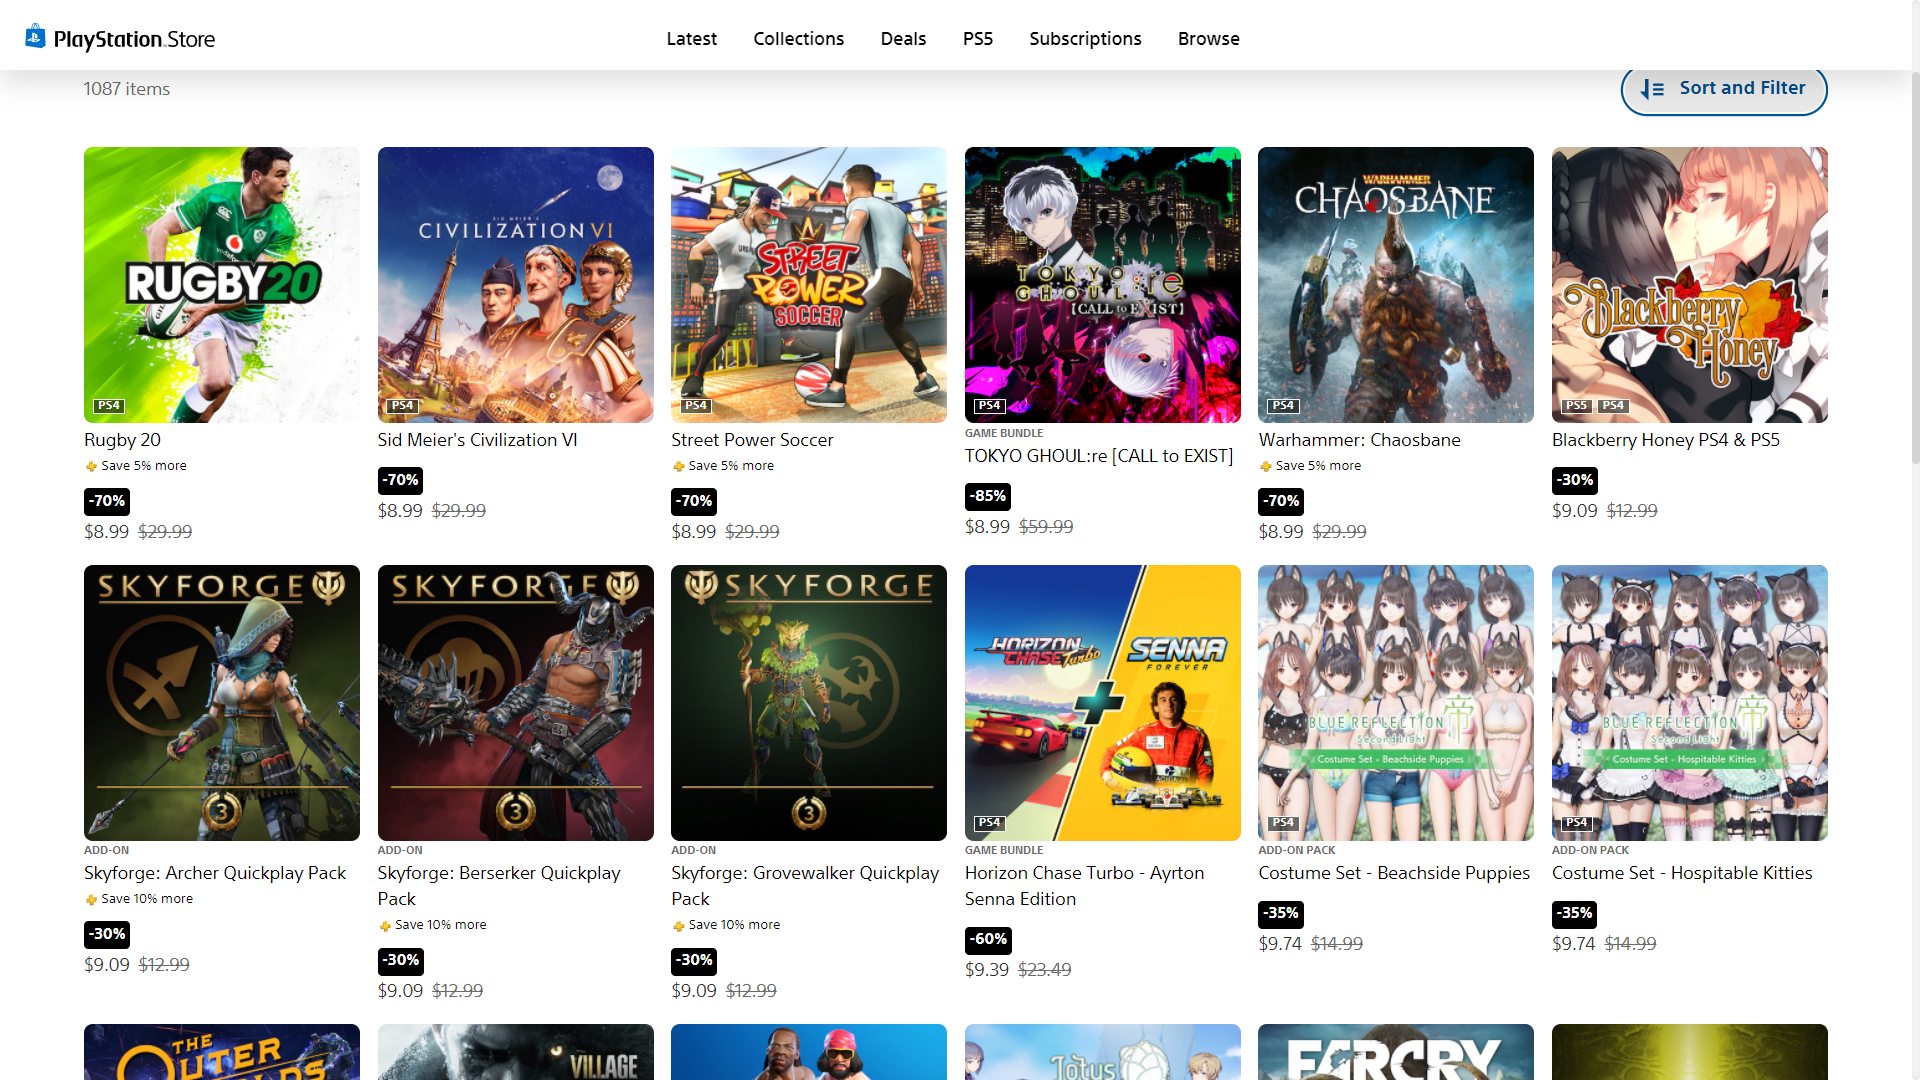Image resolution: width=1920 pixels, height=1080 pixels.
Task: Click the -85% discount badge for Tokyo Ghoul
Action: (988, 496)
